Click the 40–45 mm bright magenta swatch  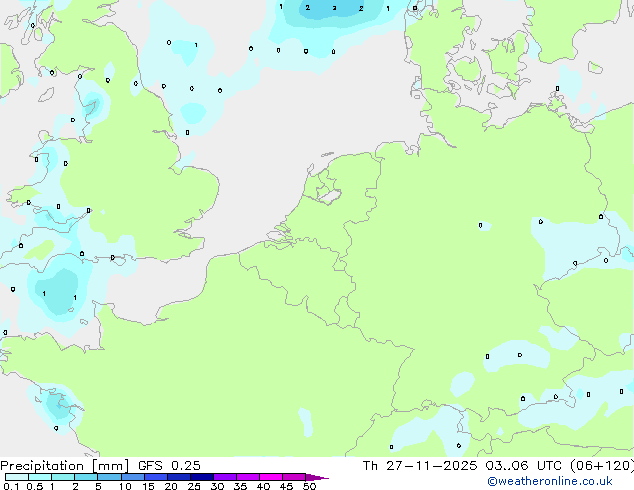[271, 477]
